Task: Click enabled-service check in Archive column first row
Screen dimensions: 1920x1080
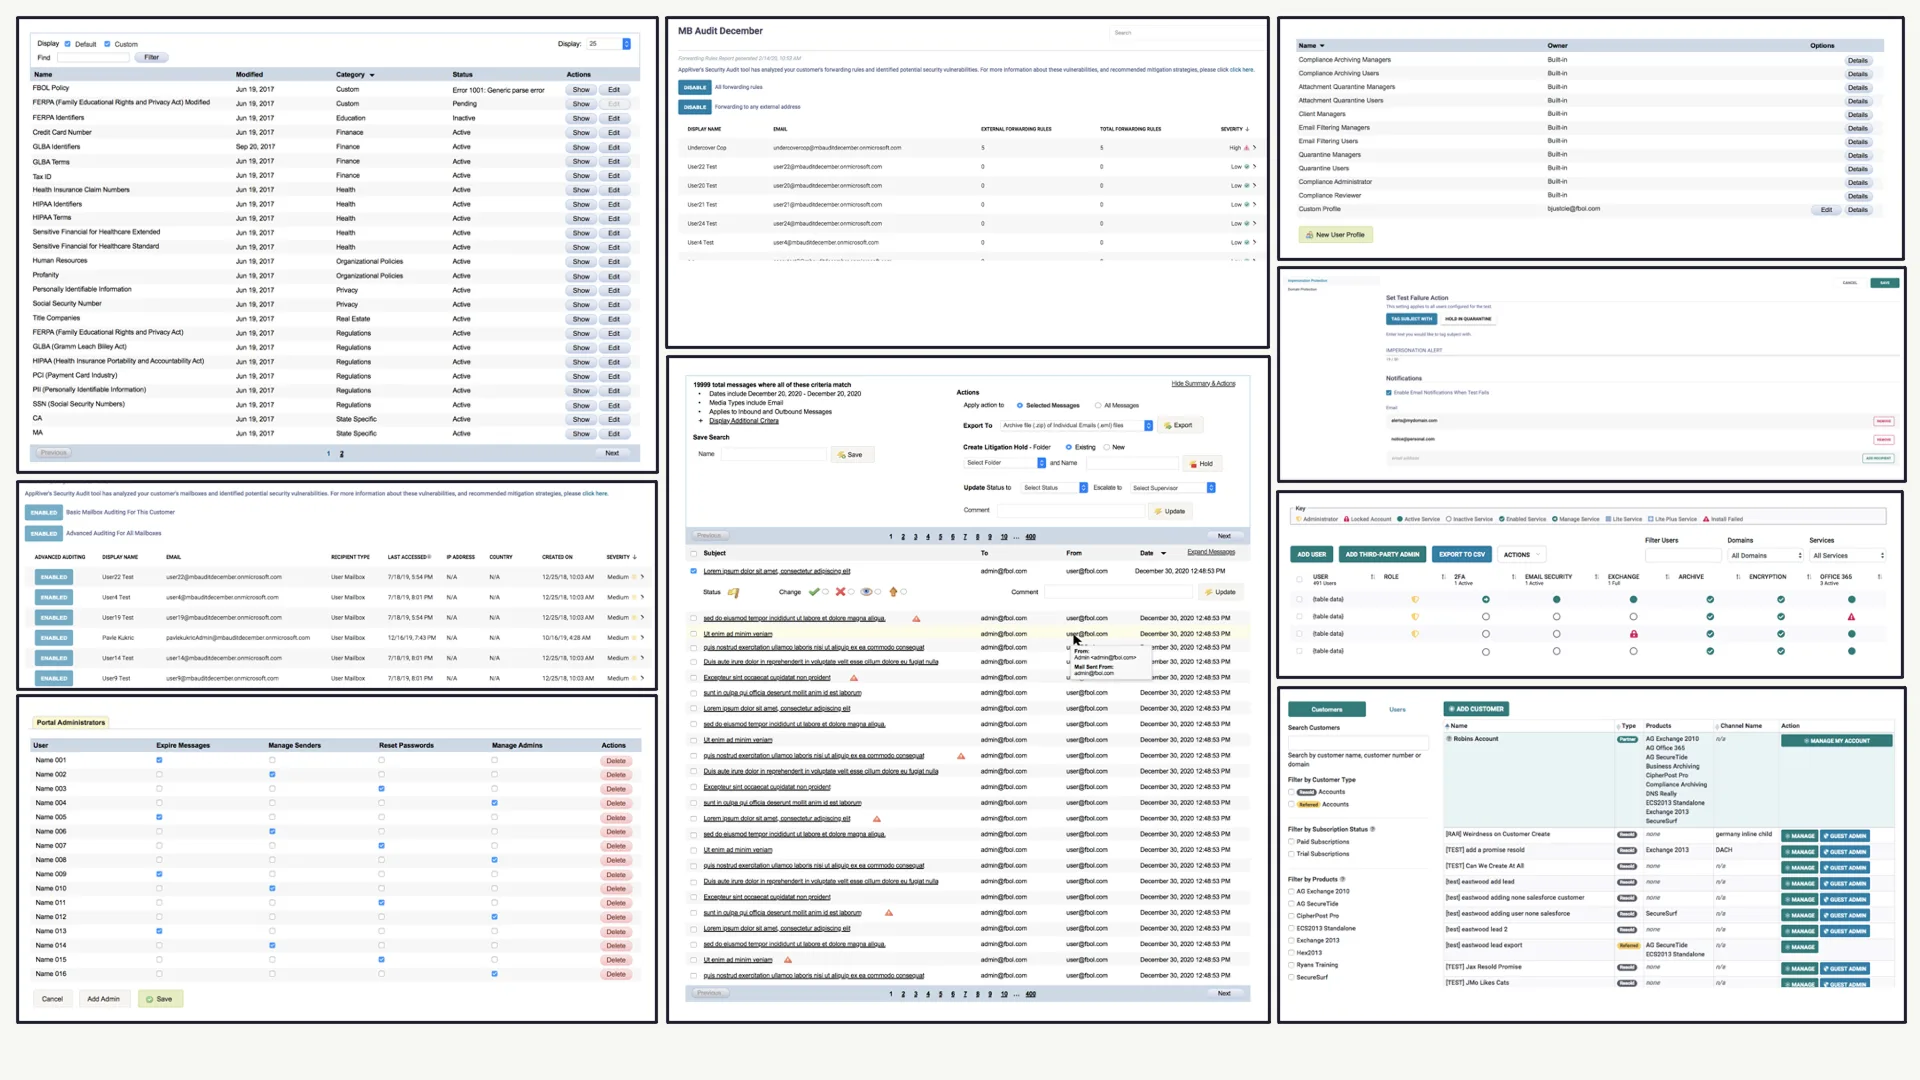Action: pyautogui.click(x=1710, y=600)
